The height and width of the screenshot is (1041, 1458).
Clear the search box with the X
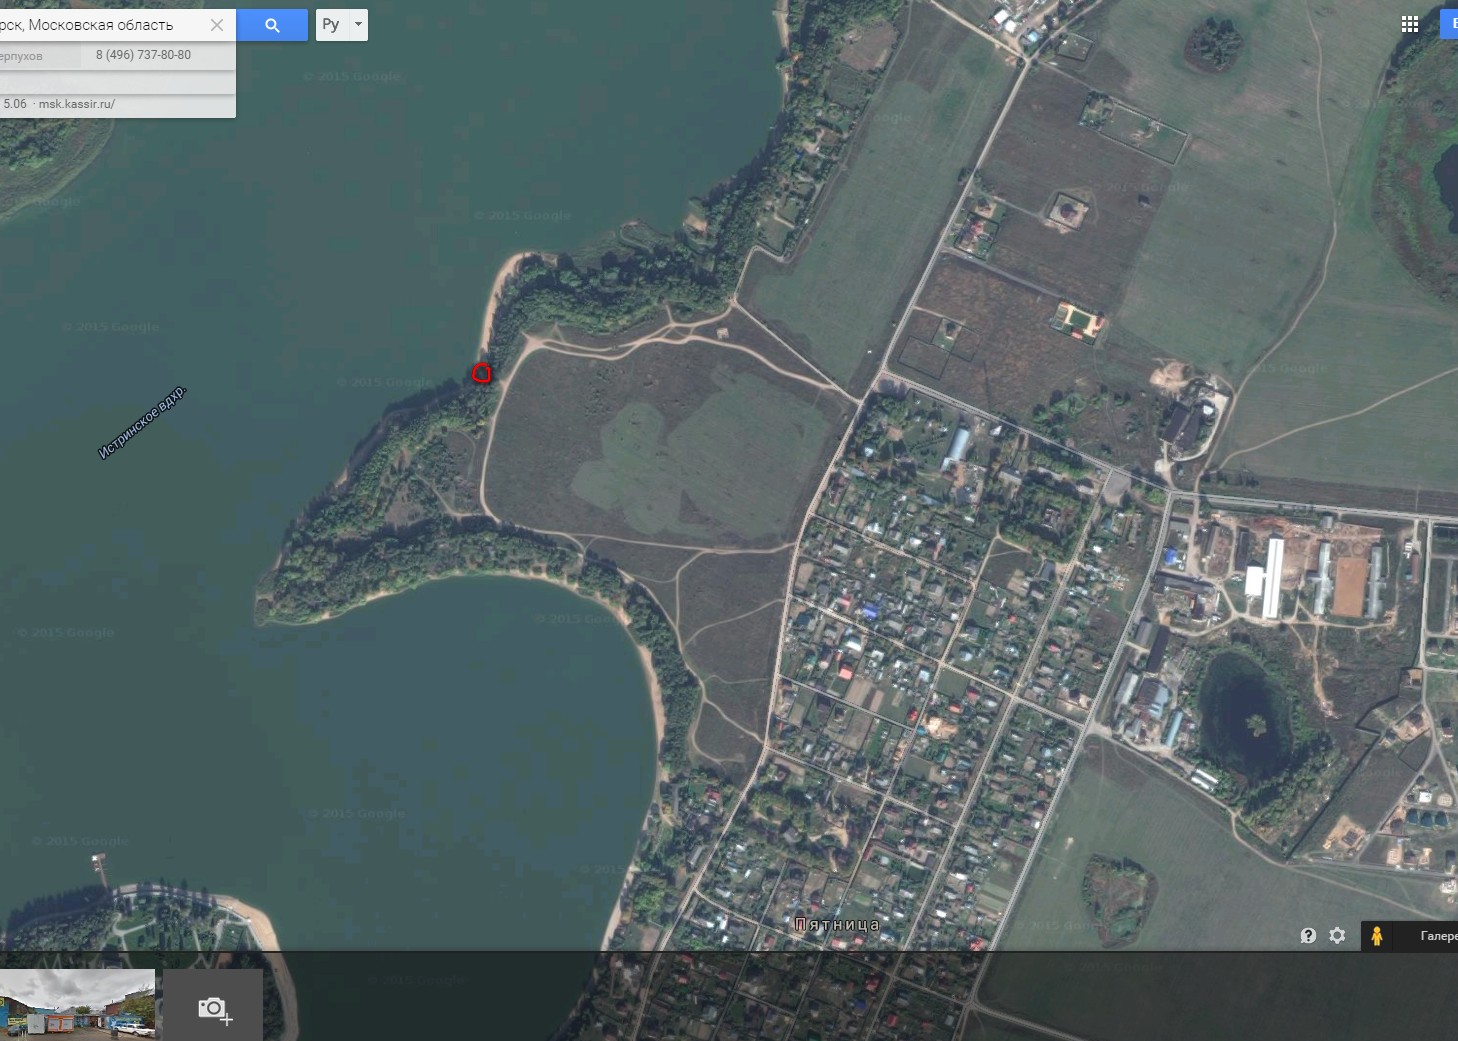(216, 25)
